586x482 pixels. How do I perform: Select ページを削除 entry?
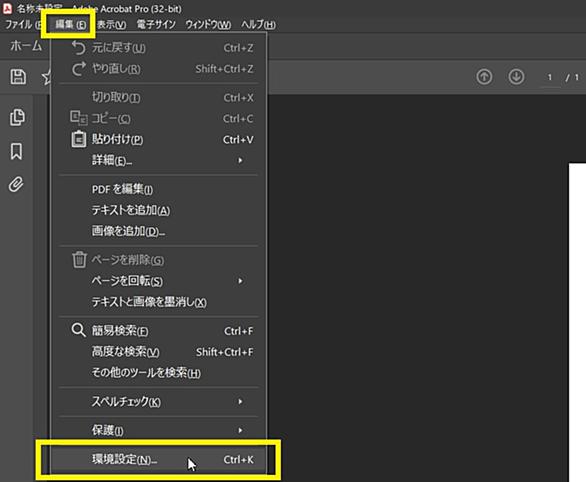[158, 260]
